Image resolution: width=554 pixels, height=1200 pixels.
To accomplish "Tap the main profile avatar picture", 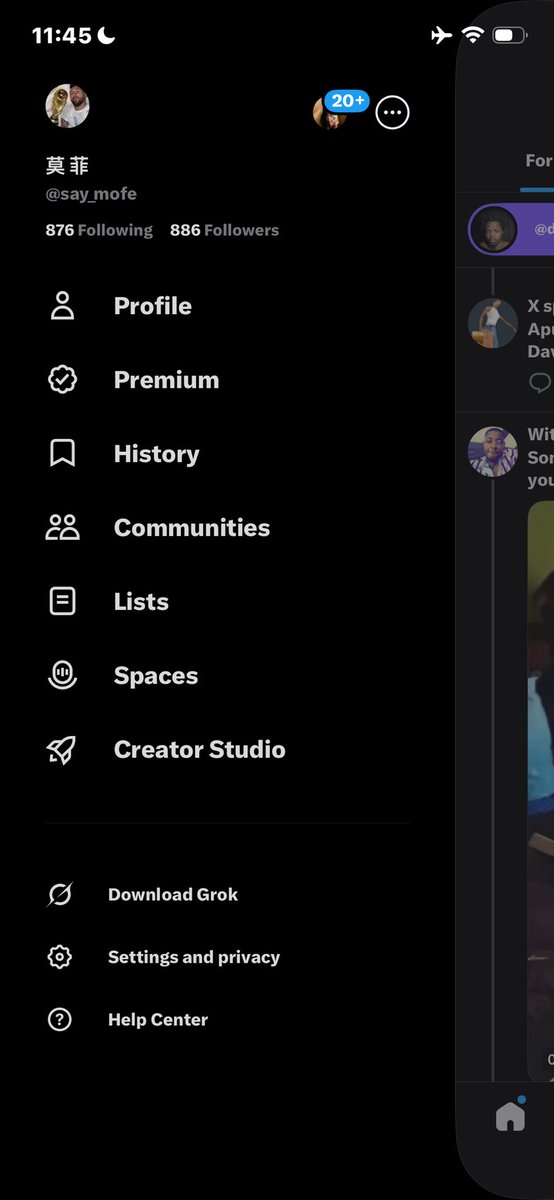I will point(67,106).
